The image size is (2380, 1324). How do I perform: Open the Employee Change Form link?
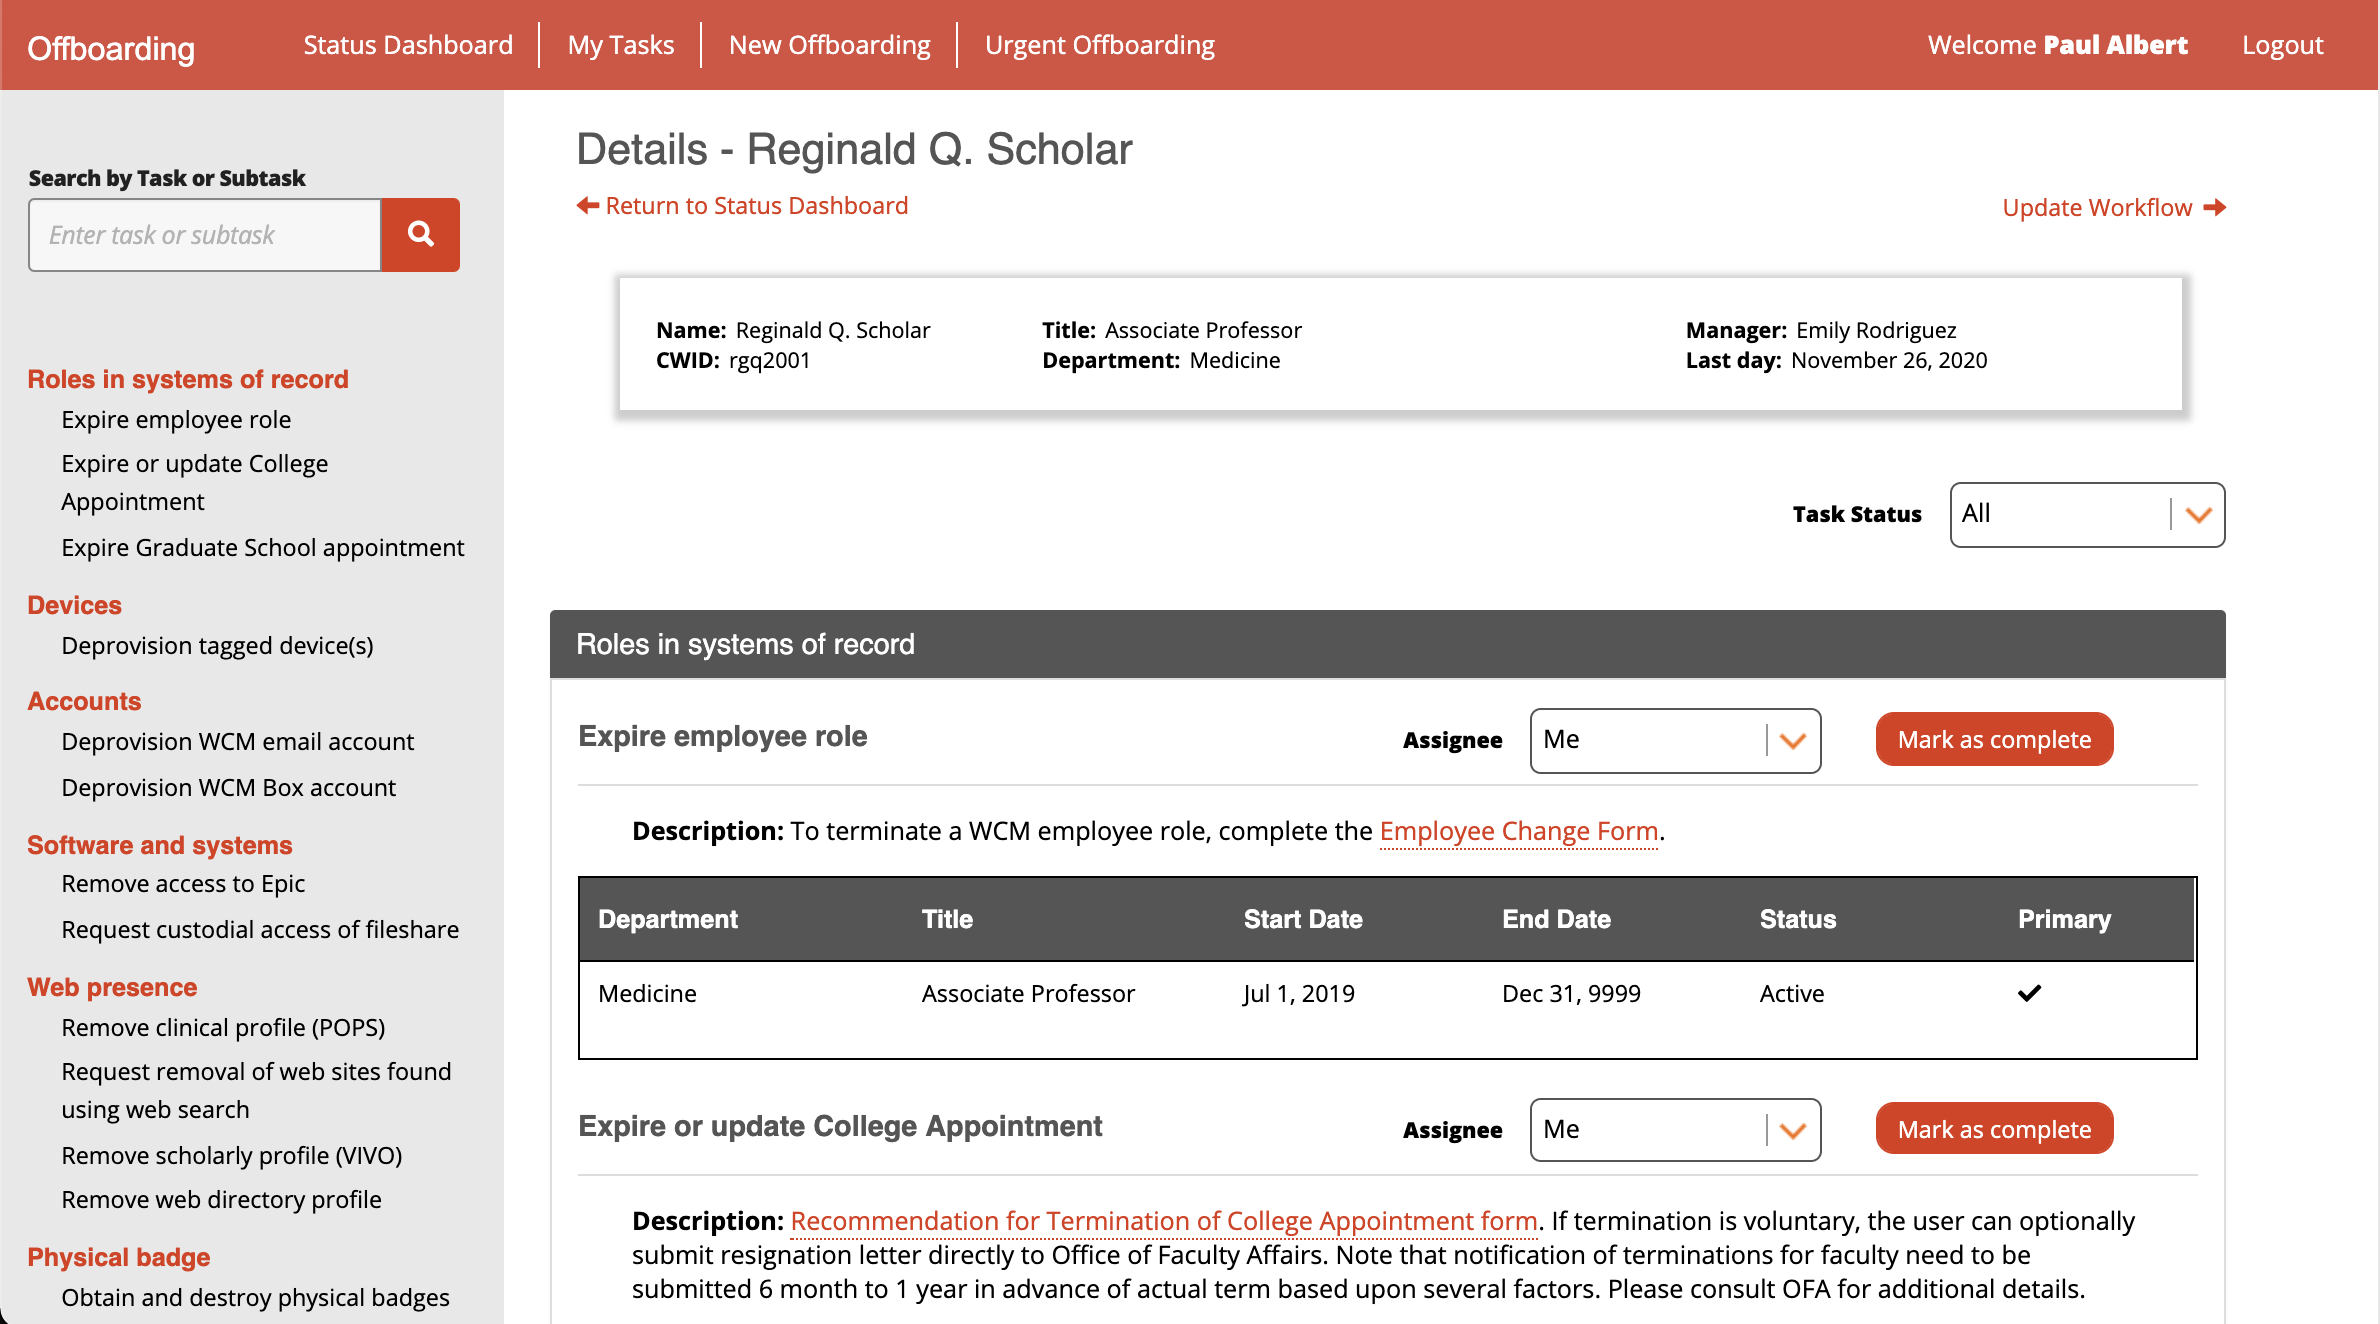point(1518,831)
